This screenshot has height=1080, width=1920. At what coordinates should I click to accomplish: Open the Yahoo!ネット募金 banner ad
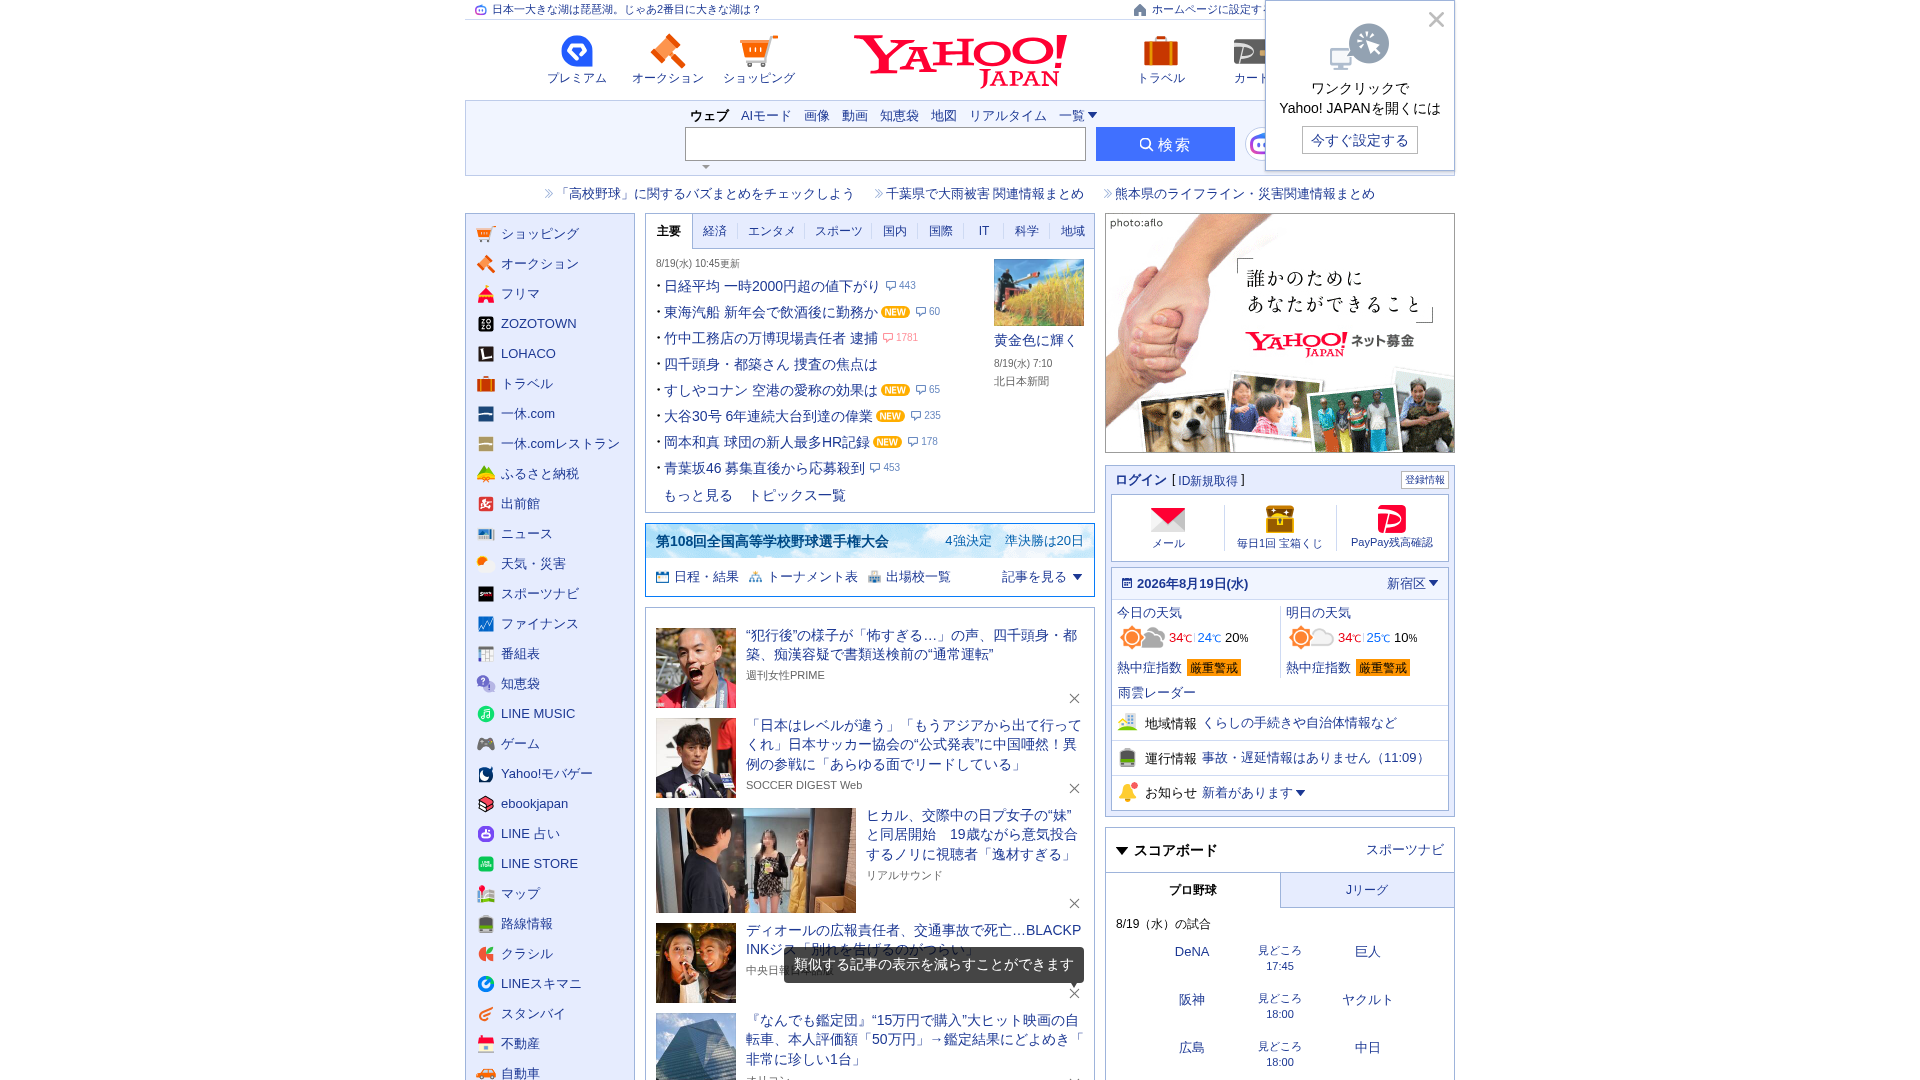(x=1280, y=333)
